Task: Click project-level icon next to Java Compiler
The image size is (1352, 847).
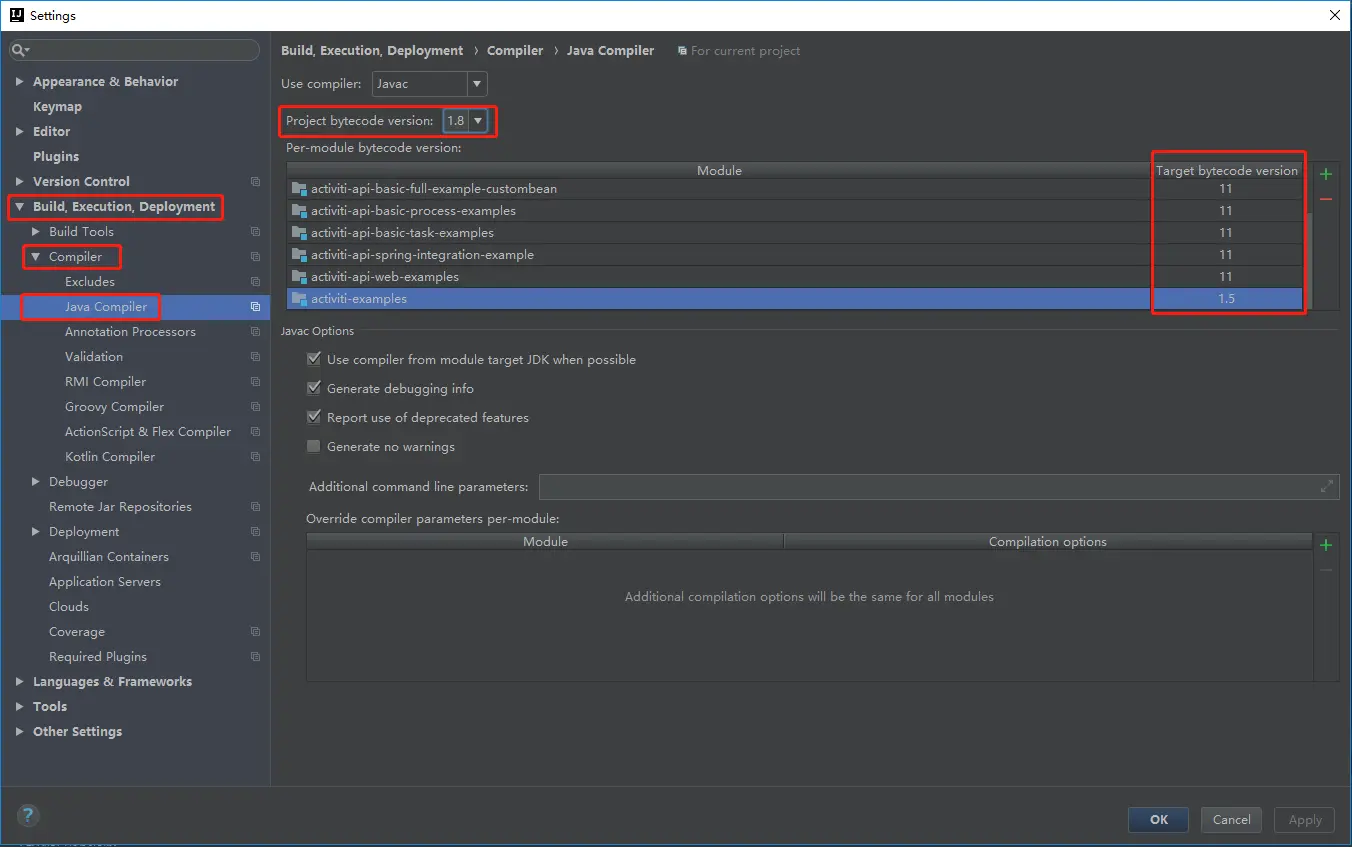Action: coord(255,307)
